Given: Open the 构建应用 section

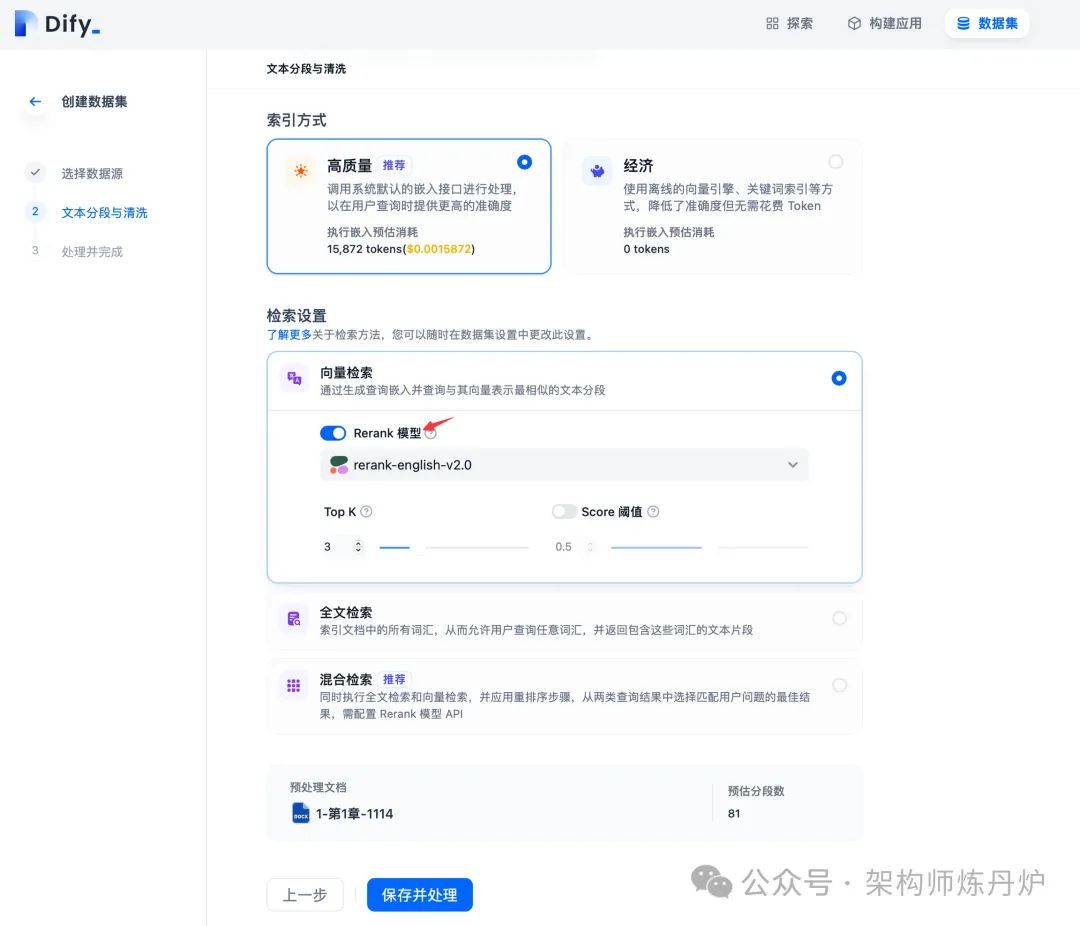Looking at the screenshot, I should click(x=884, y=22).
